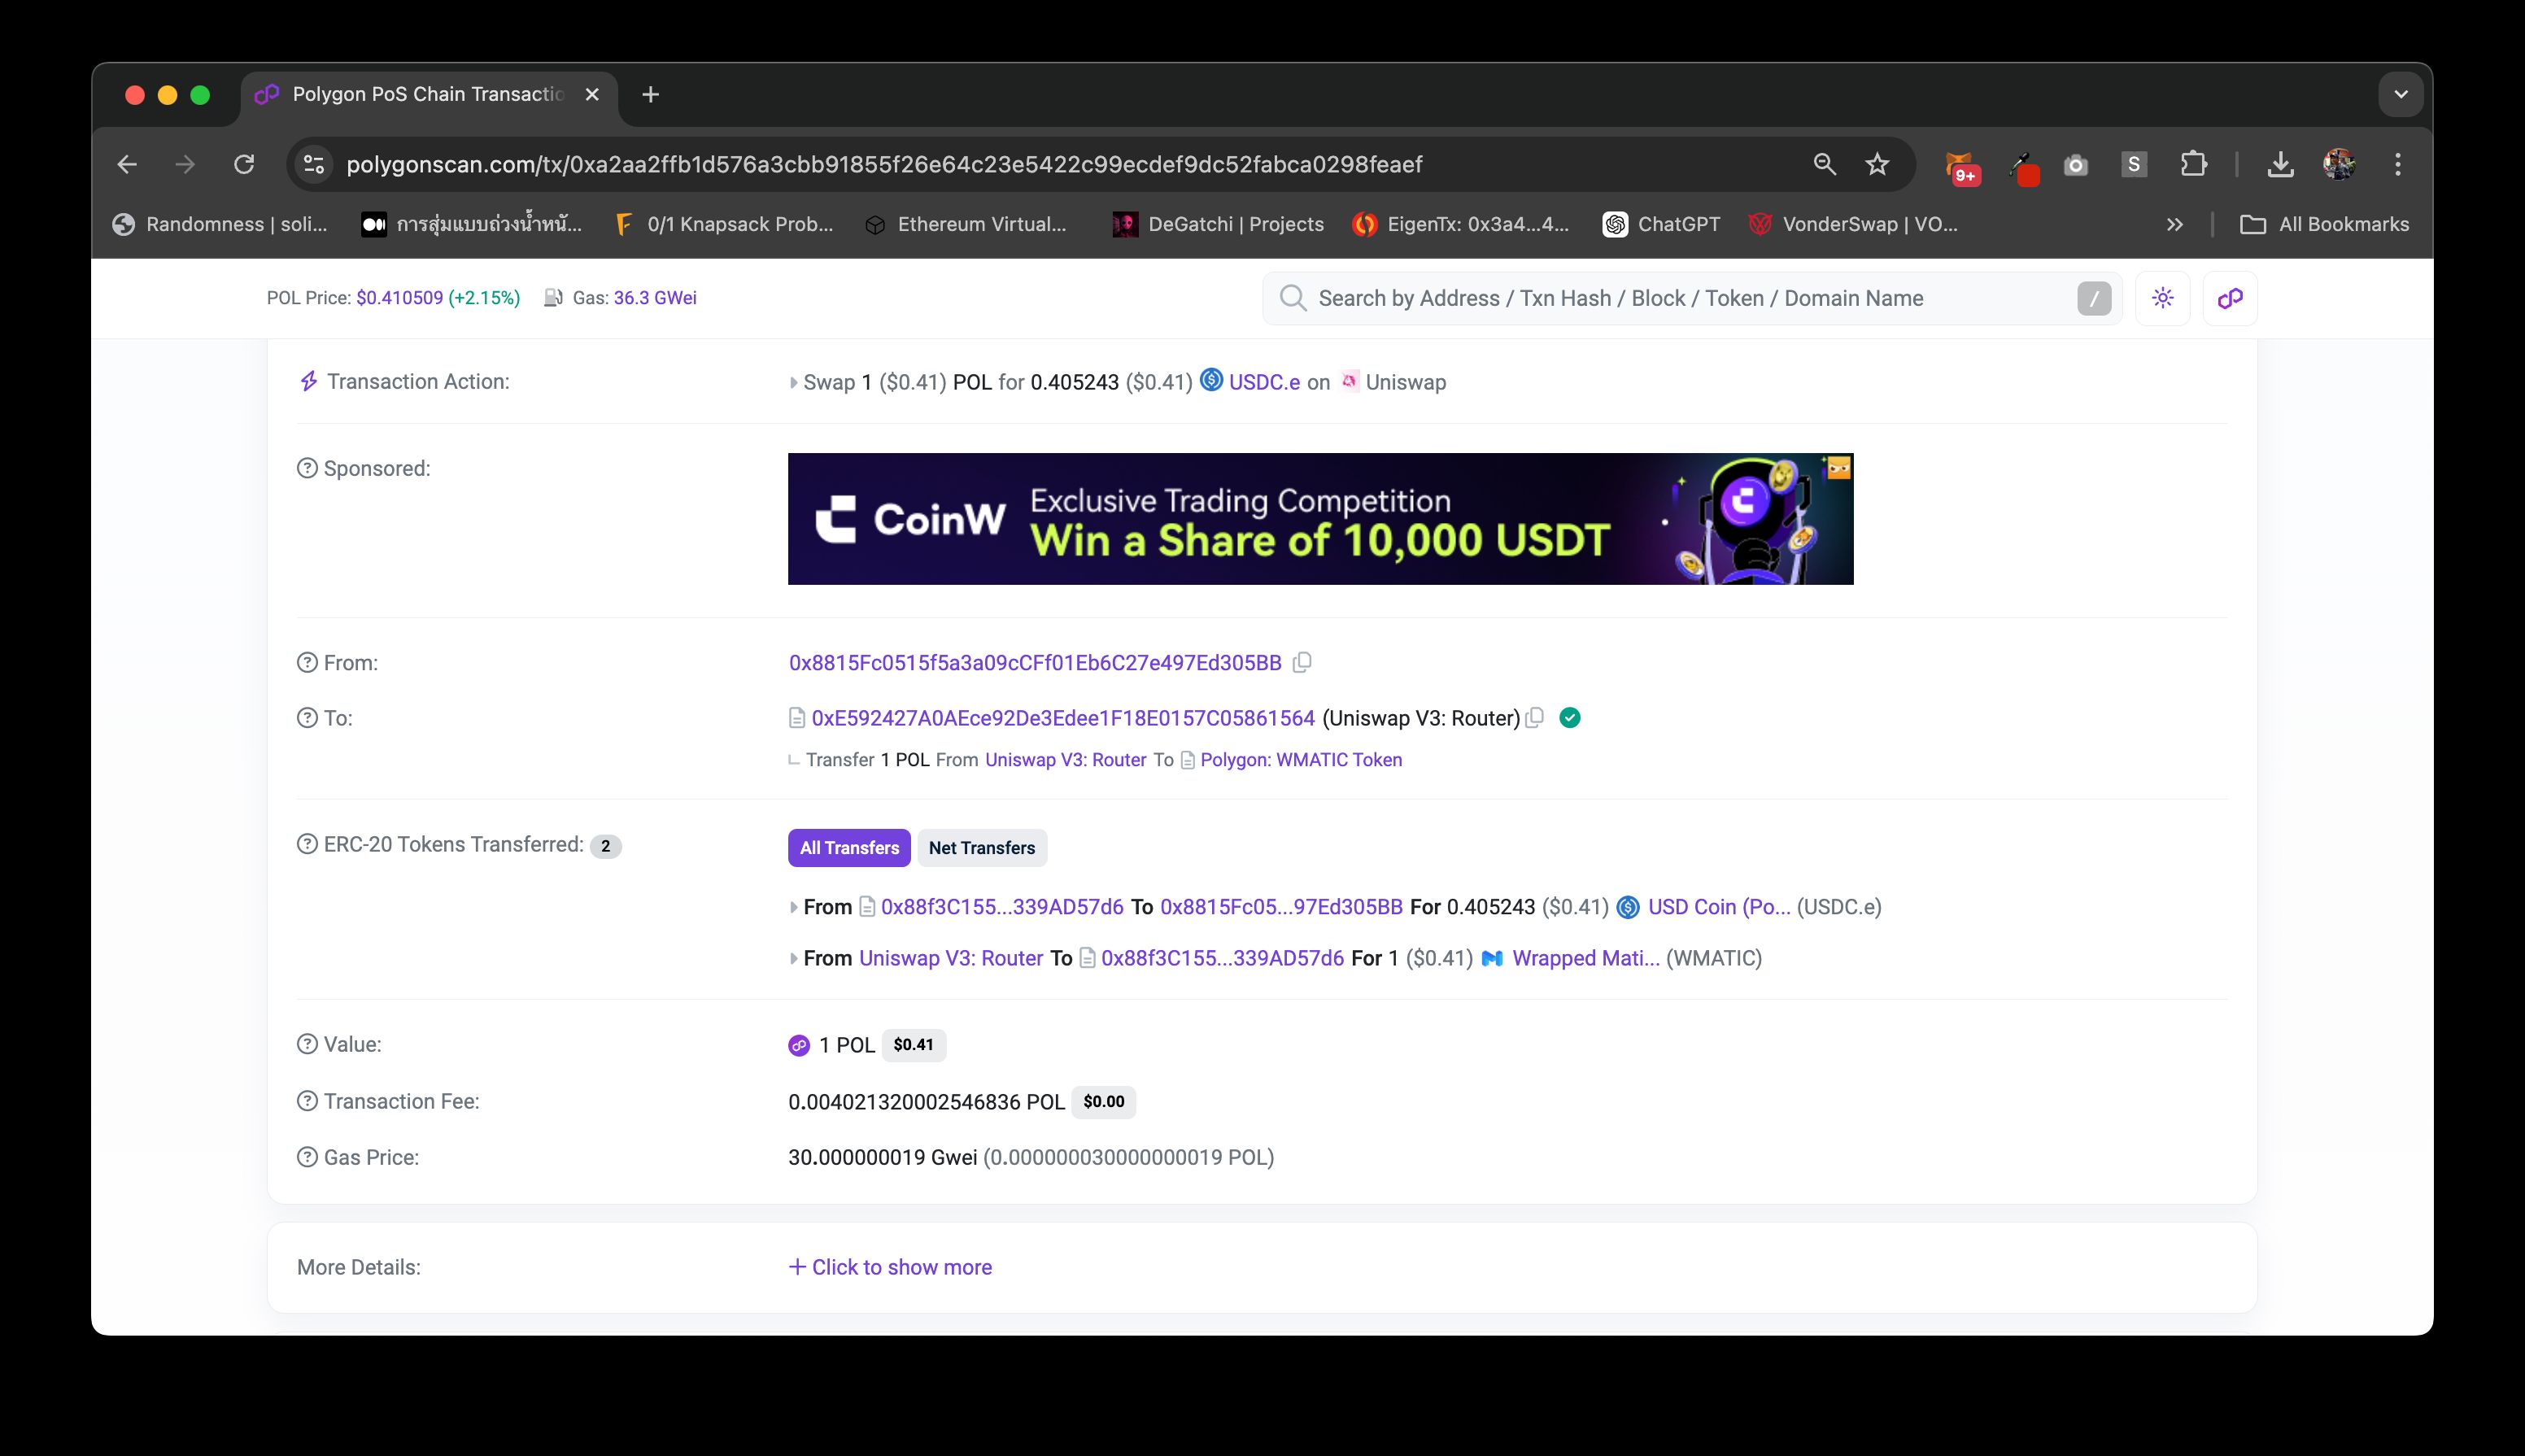The width and height of the screenshot is (2525, 1456).
Task: Click the help icon next to From
Action: click(x=307, y=663)
